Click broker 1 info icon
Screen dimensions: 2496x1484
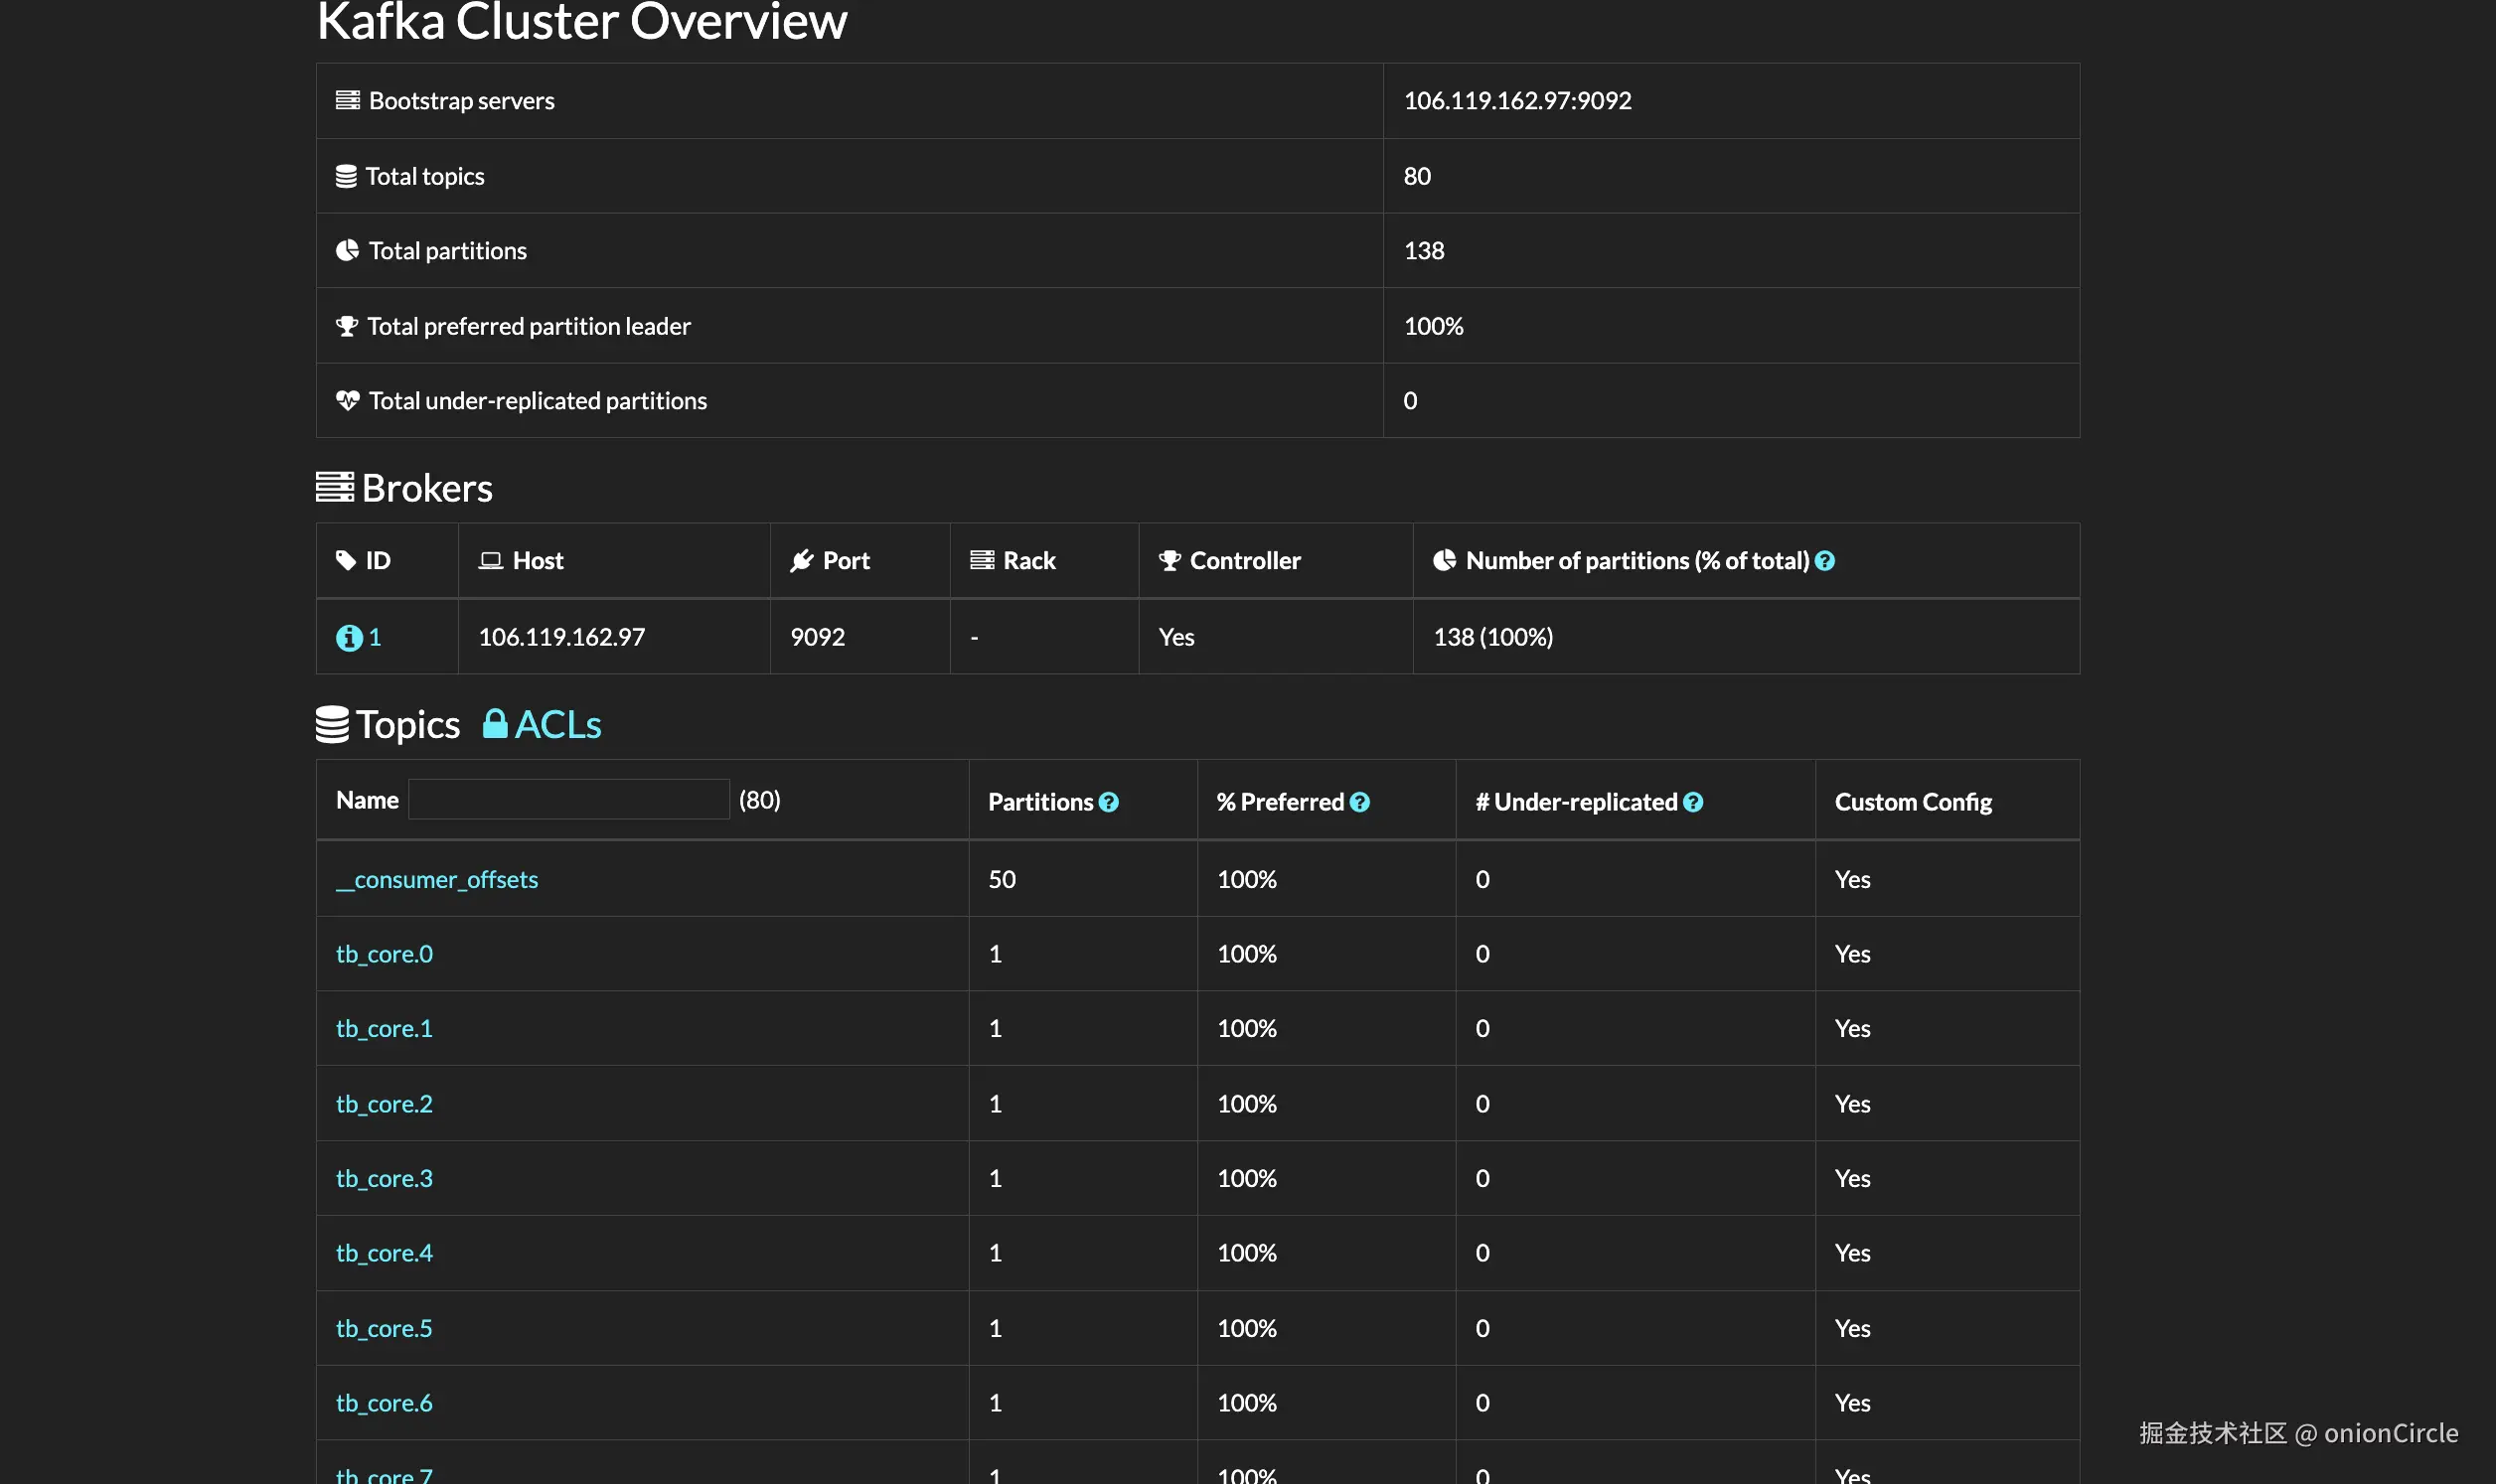pyautogui.click(x=348, y=638)
